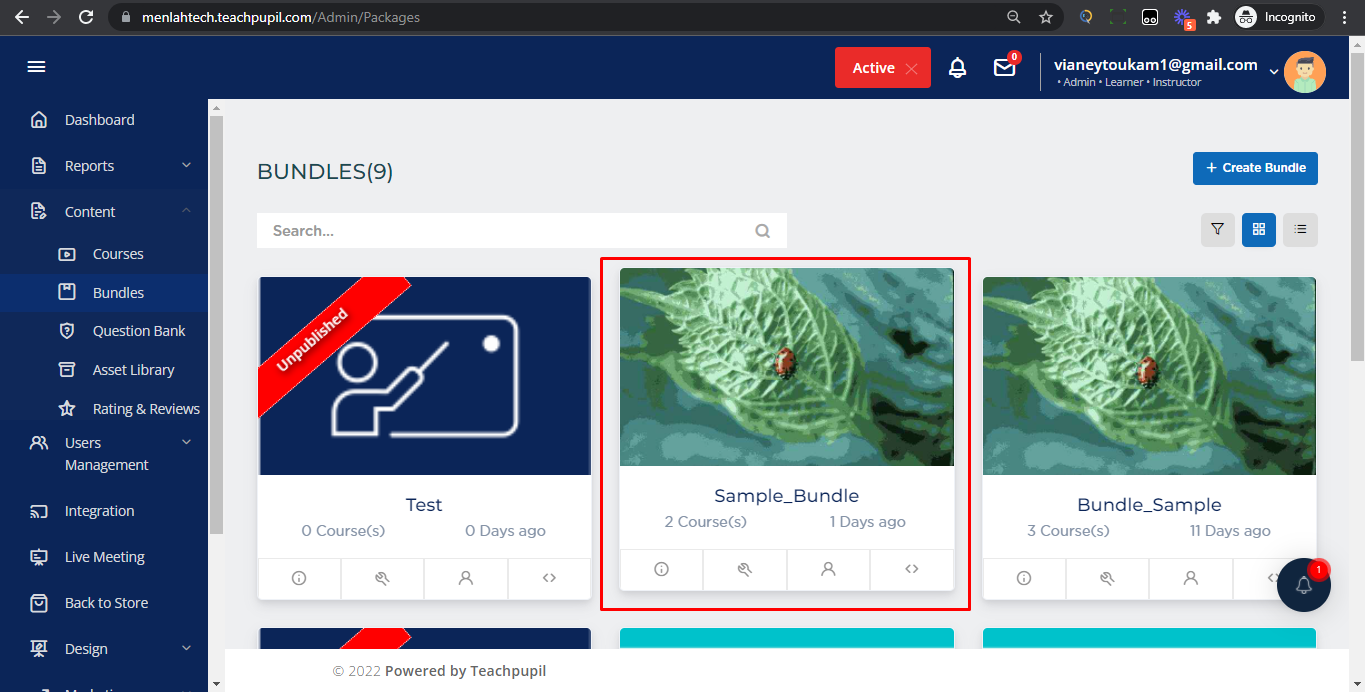Click the notification bell in header
This screenshot has width=1365, height=692.
tap(957, 68)
